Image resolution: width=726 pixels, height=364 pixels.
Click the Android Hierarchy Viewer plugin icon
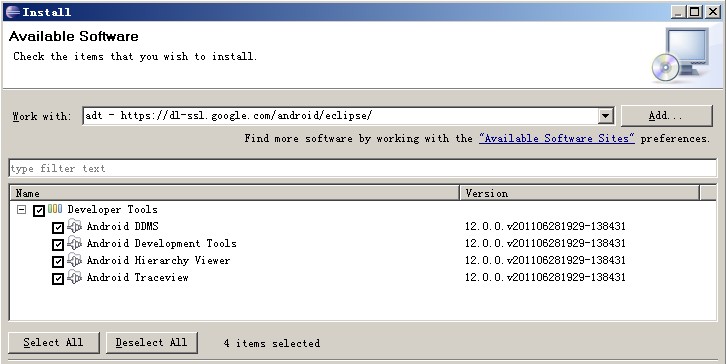click(75, 260)
